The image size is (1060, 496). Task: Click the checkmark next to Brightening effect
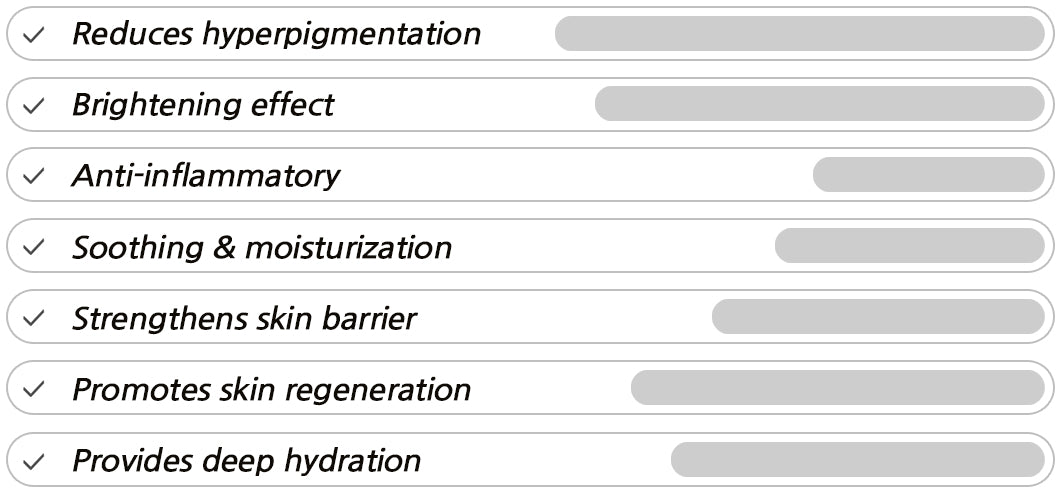tap(34, 106)
